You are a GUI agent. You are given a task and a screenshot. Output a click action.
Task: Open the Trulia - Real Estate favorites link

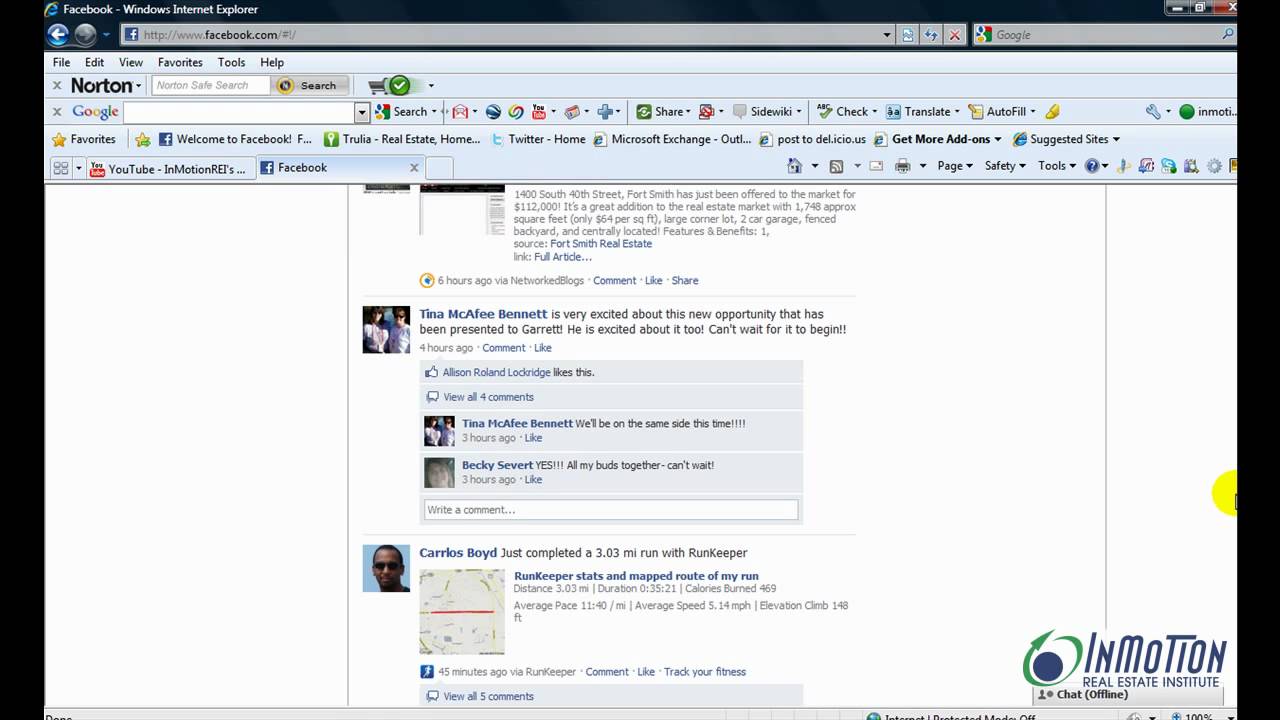coord(402,139)
